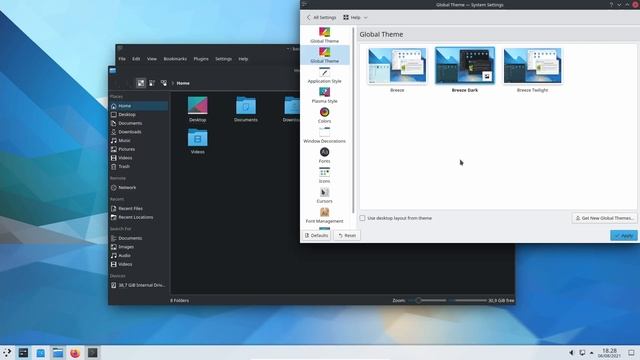Open the Colors settings page
The width and height of the screenshot is (640, 360).
coord(324,116)
